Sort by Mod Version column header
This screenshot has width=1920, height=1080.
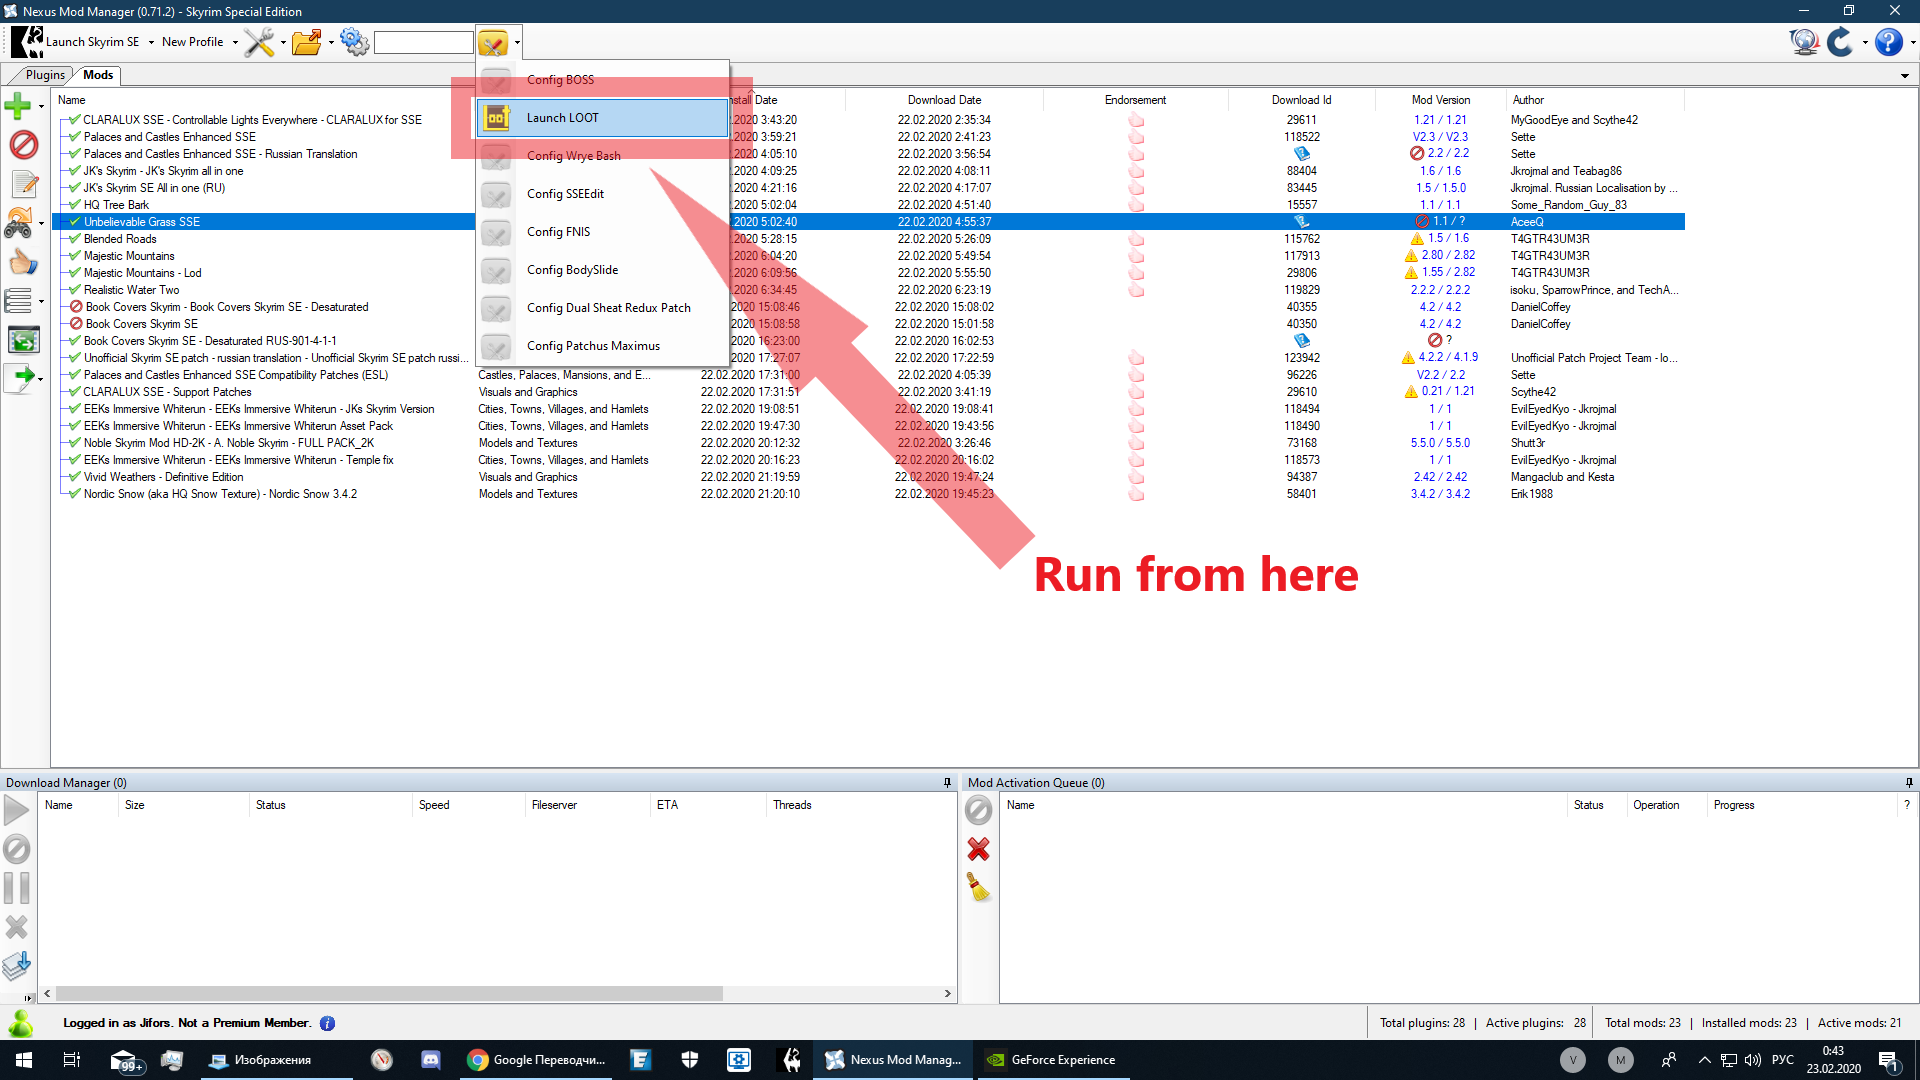(1441, 100)
